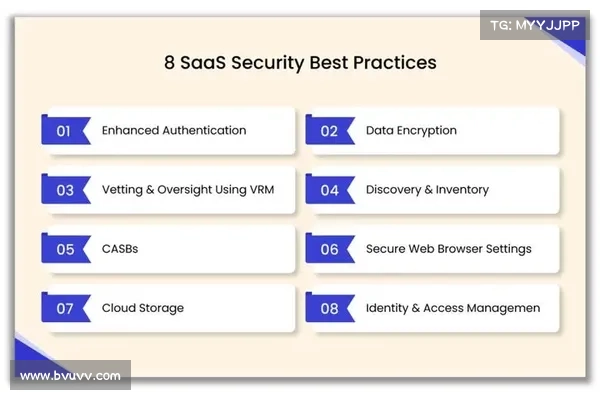
Task: Click Vetting & Oversight Using VRM text
Action: pyautogui.click(x=188, y=190)
